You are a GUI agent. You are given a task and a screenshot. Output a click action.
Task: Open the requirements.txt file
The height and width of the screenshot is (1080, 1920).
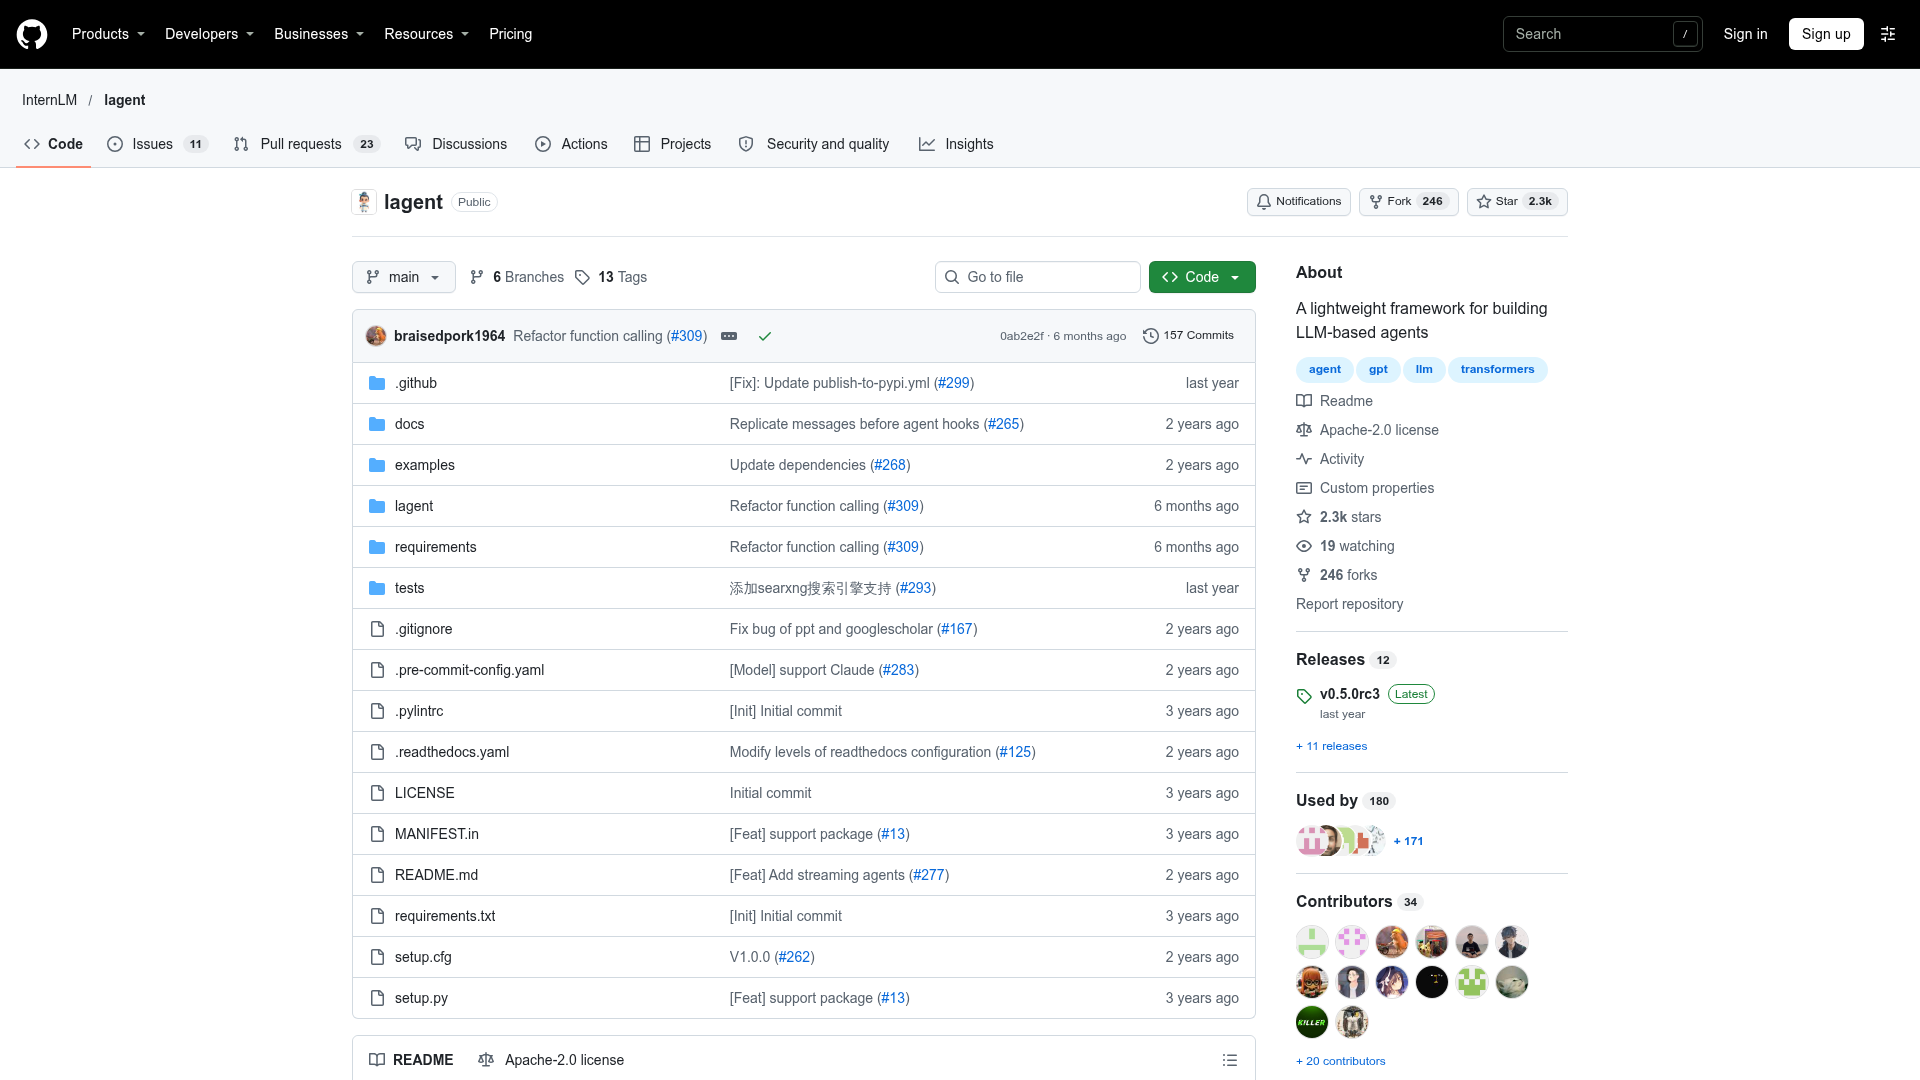[445, 916]
